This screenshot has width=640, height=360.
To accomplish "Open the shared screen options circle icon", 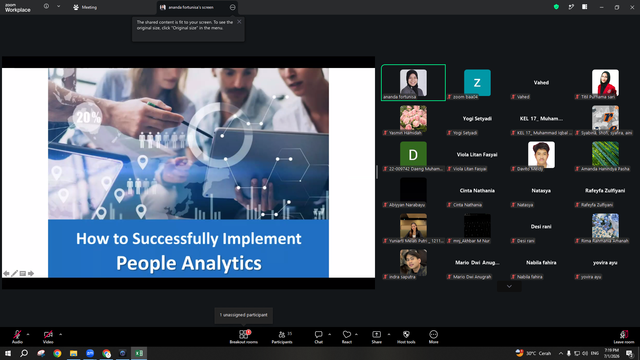I will coord(233,7).
